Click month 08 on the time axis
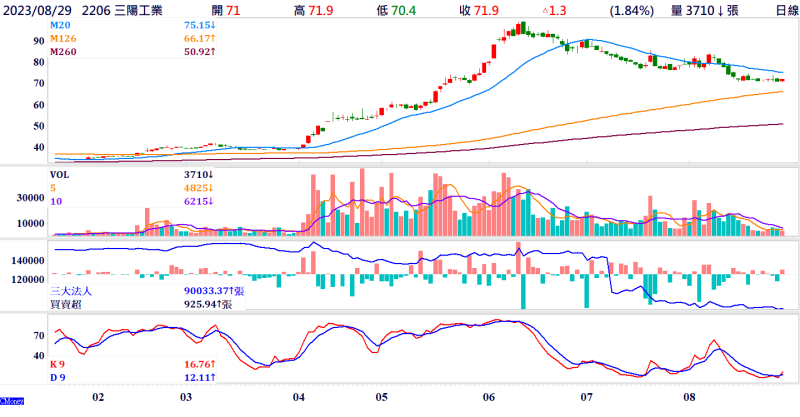Image resolution: width=800 pixels, height=417 pixels. (x=689, y=396)
